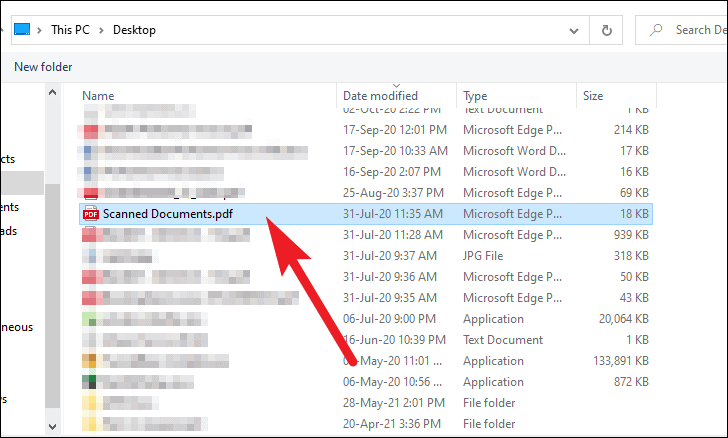This screenshot has width=728, height=438.
Task: Click the PDF icon of the 939 KB file
Action: point(91,235)
